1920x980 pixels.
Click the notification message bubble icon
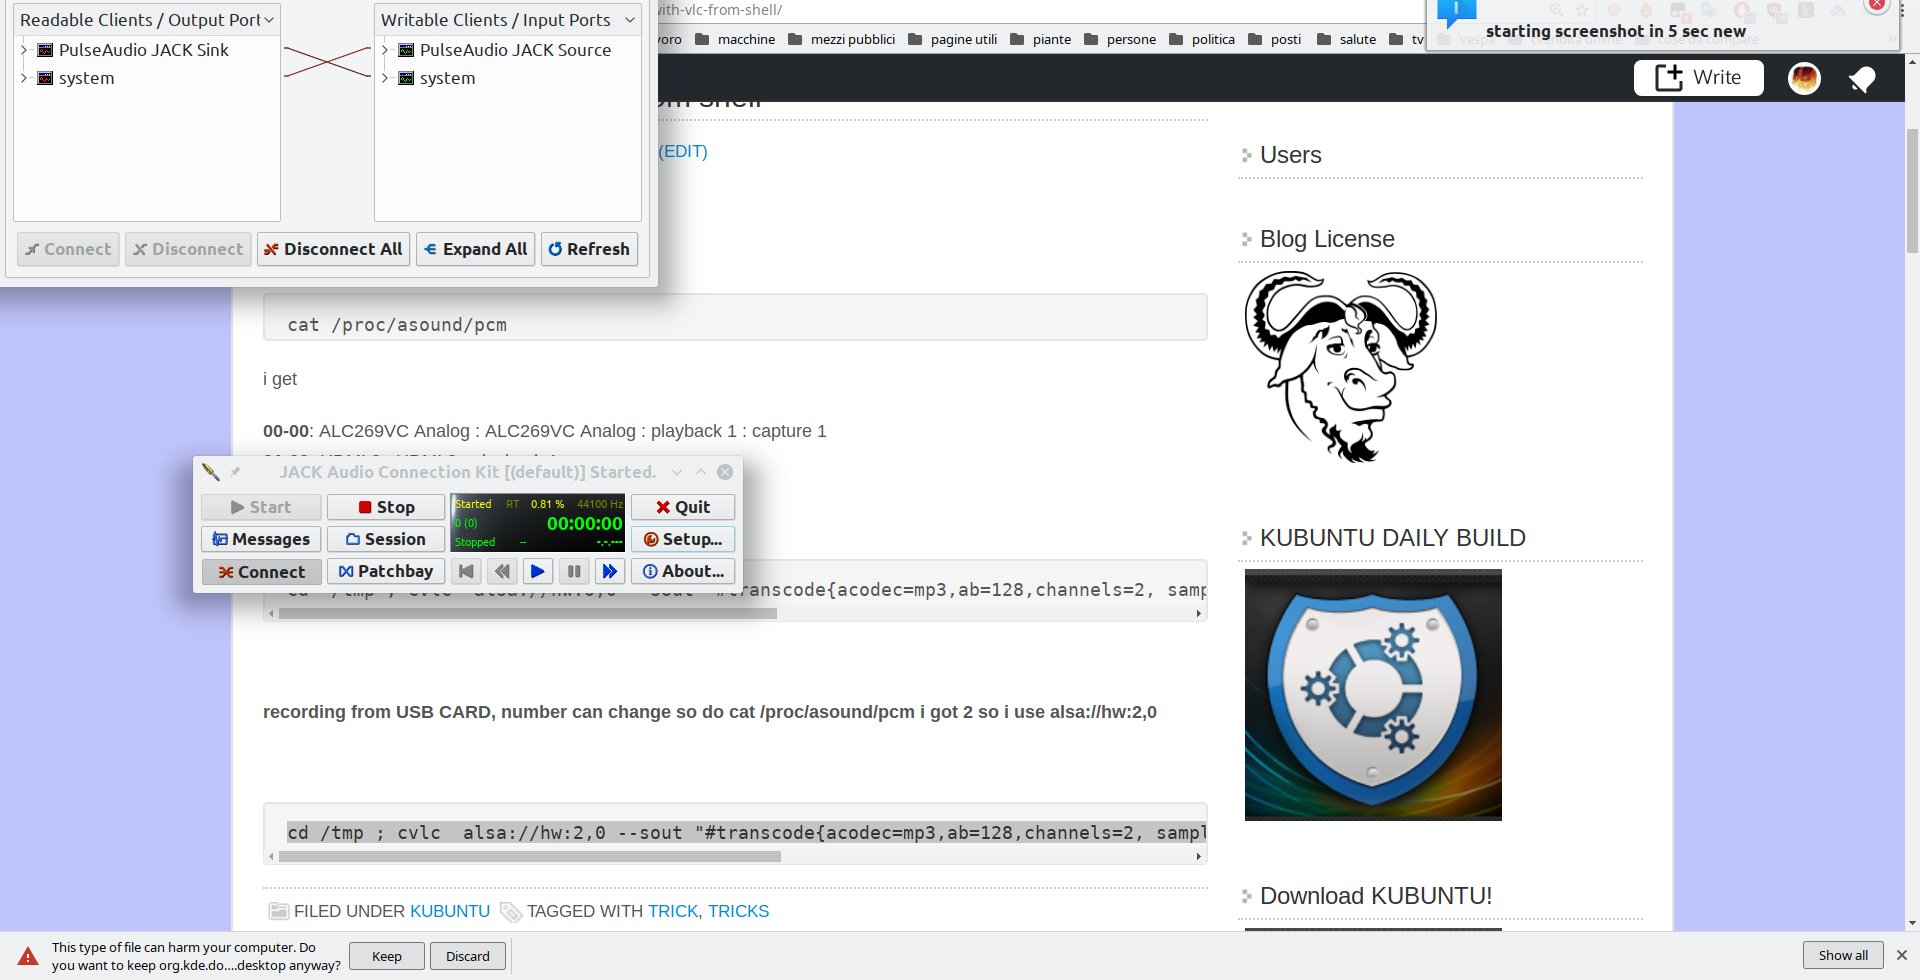tap(1456, 11)
